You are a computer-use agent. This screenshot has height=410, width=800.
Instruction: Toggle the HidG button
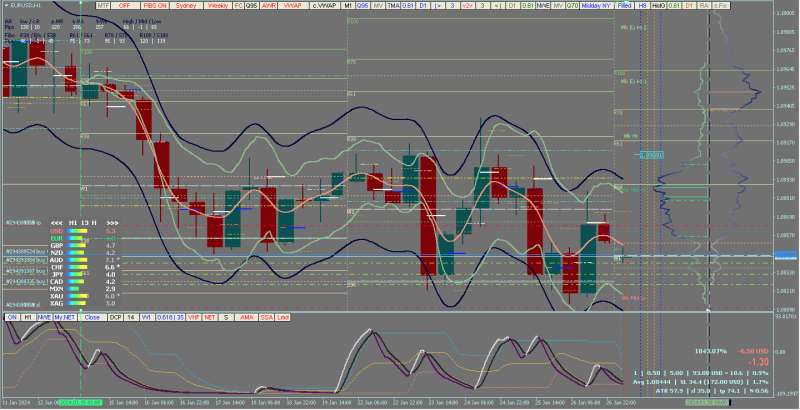[659, 6]
